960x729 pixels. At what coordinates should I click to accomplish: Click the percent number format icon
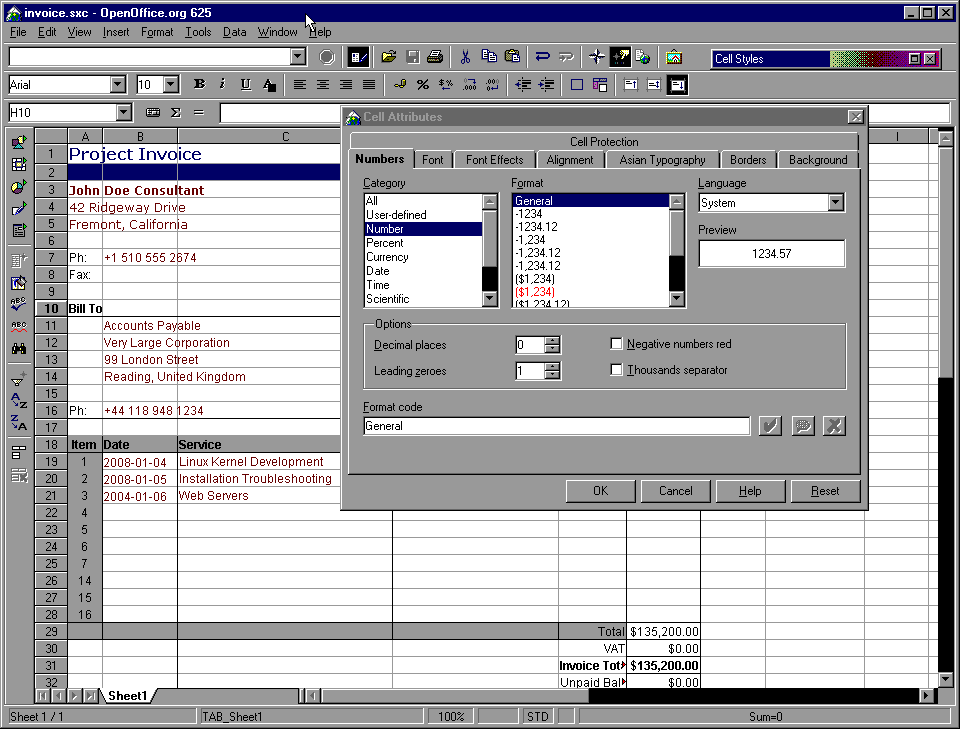click(x=423, y=85)
